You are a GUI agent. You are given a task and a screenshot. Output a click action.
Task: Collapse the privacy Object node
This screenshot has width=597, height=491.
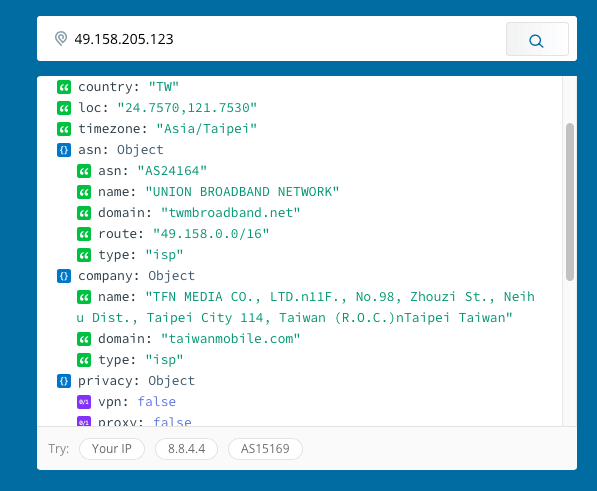pyautogui.click(x=64, y=381)
